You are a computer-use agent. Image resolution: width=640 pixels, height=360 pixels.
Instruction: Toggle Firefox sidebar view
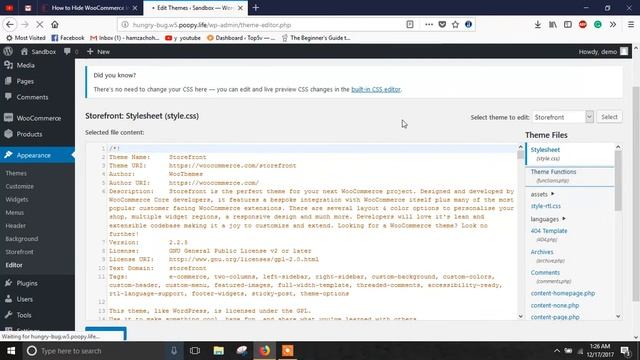(568, 24)
